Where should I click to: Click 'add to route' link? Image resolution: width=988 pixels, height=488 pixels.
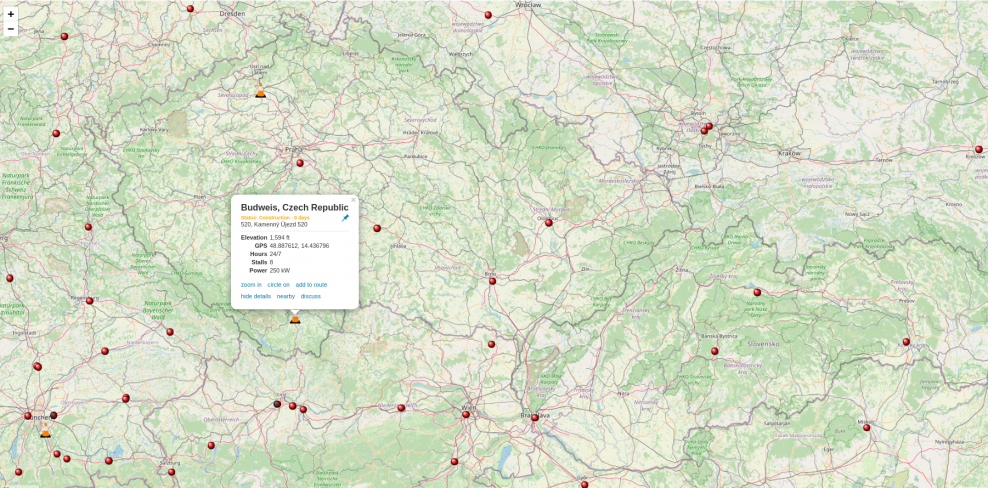311,285
